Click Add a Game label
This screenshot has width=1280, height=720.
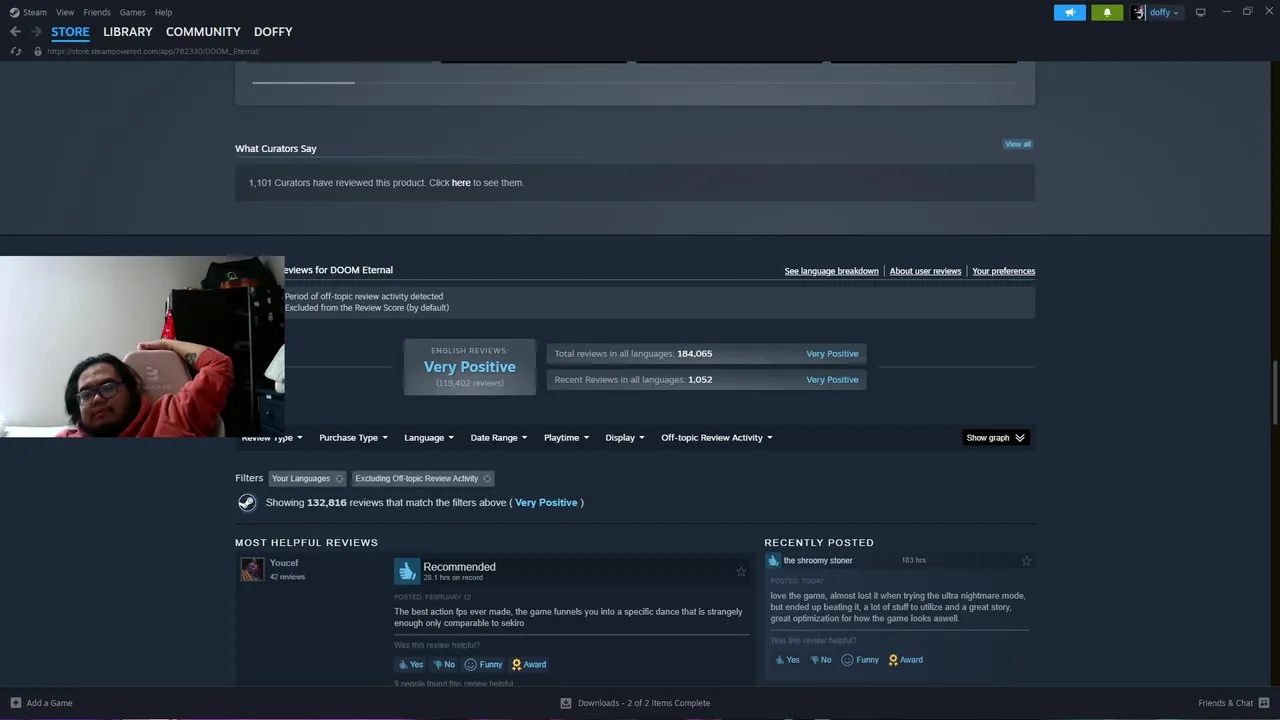pos(49,703)
